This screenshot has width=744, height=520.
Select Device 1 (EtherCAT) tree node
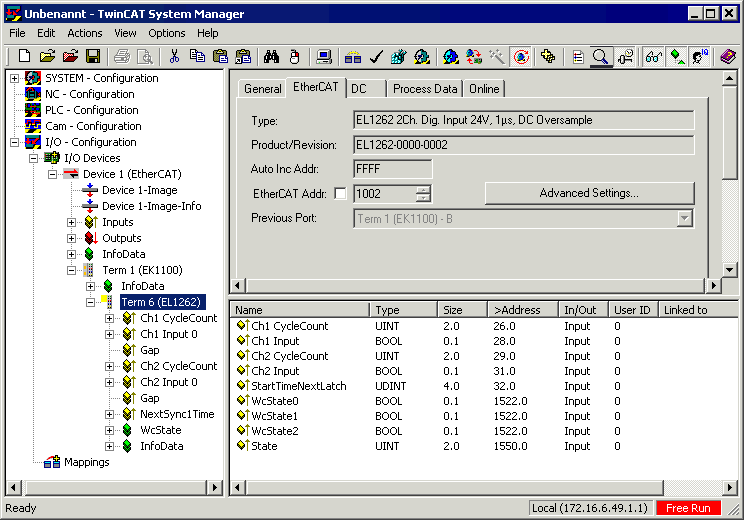pos(132,174)
